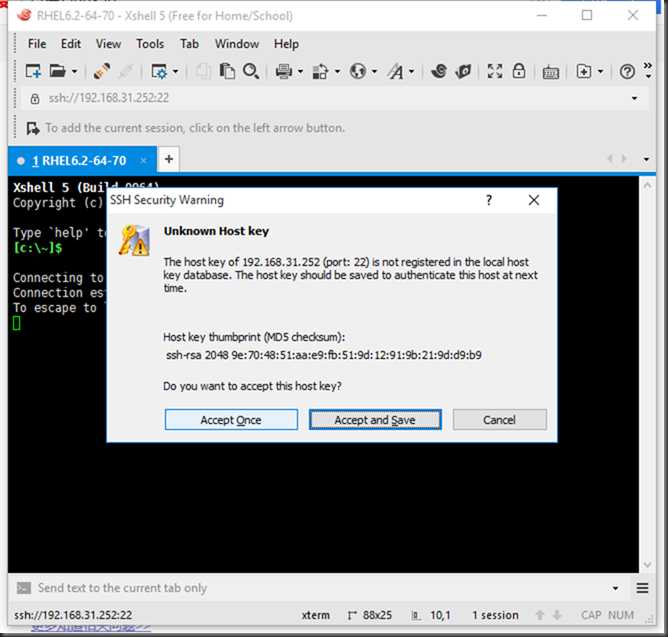Close the SSH Security Warning dialog
The image size is (668, 637).
tap(533, 200)
